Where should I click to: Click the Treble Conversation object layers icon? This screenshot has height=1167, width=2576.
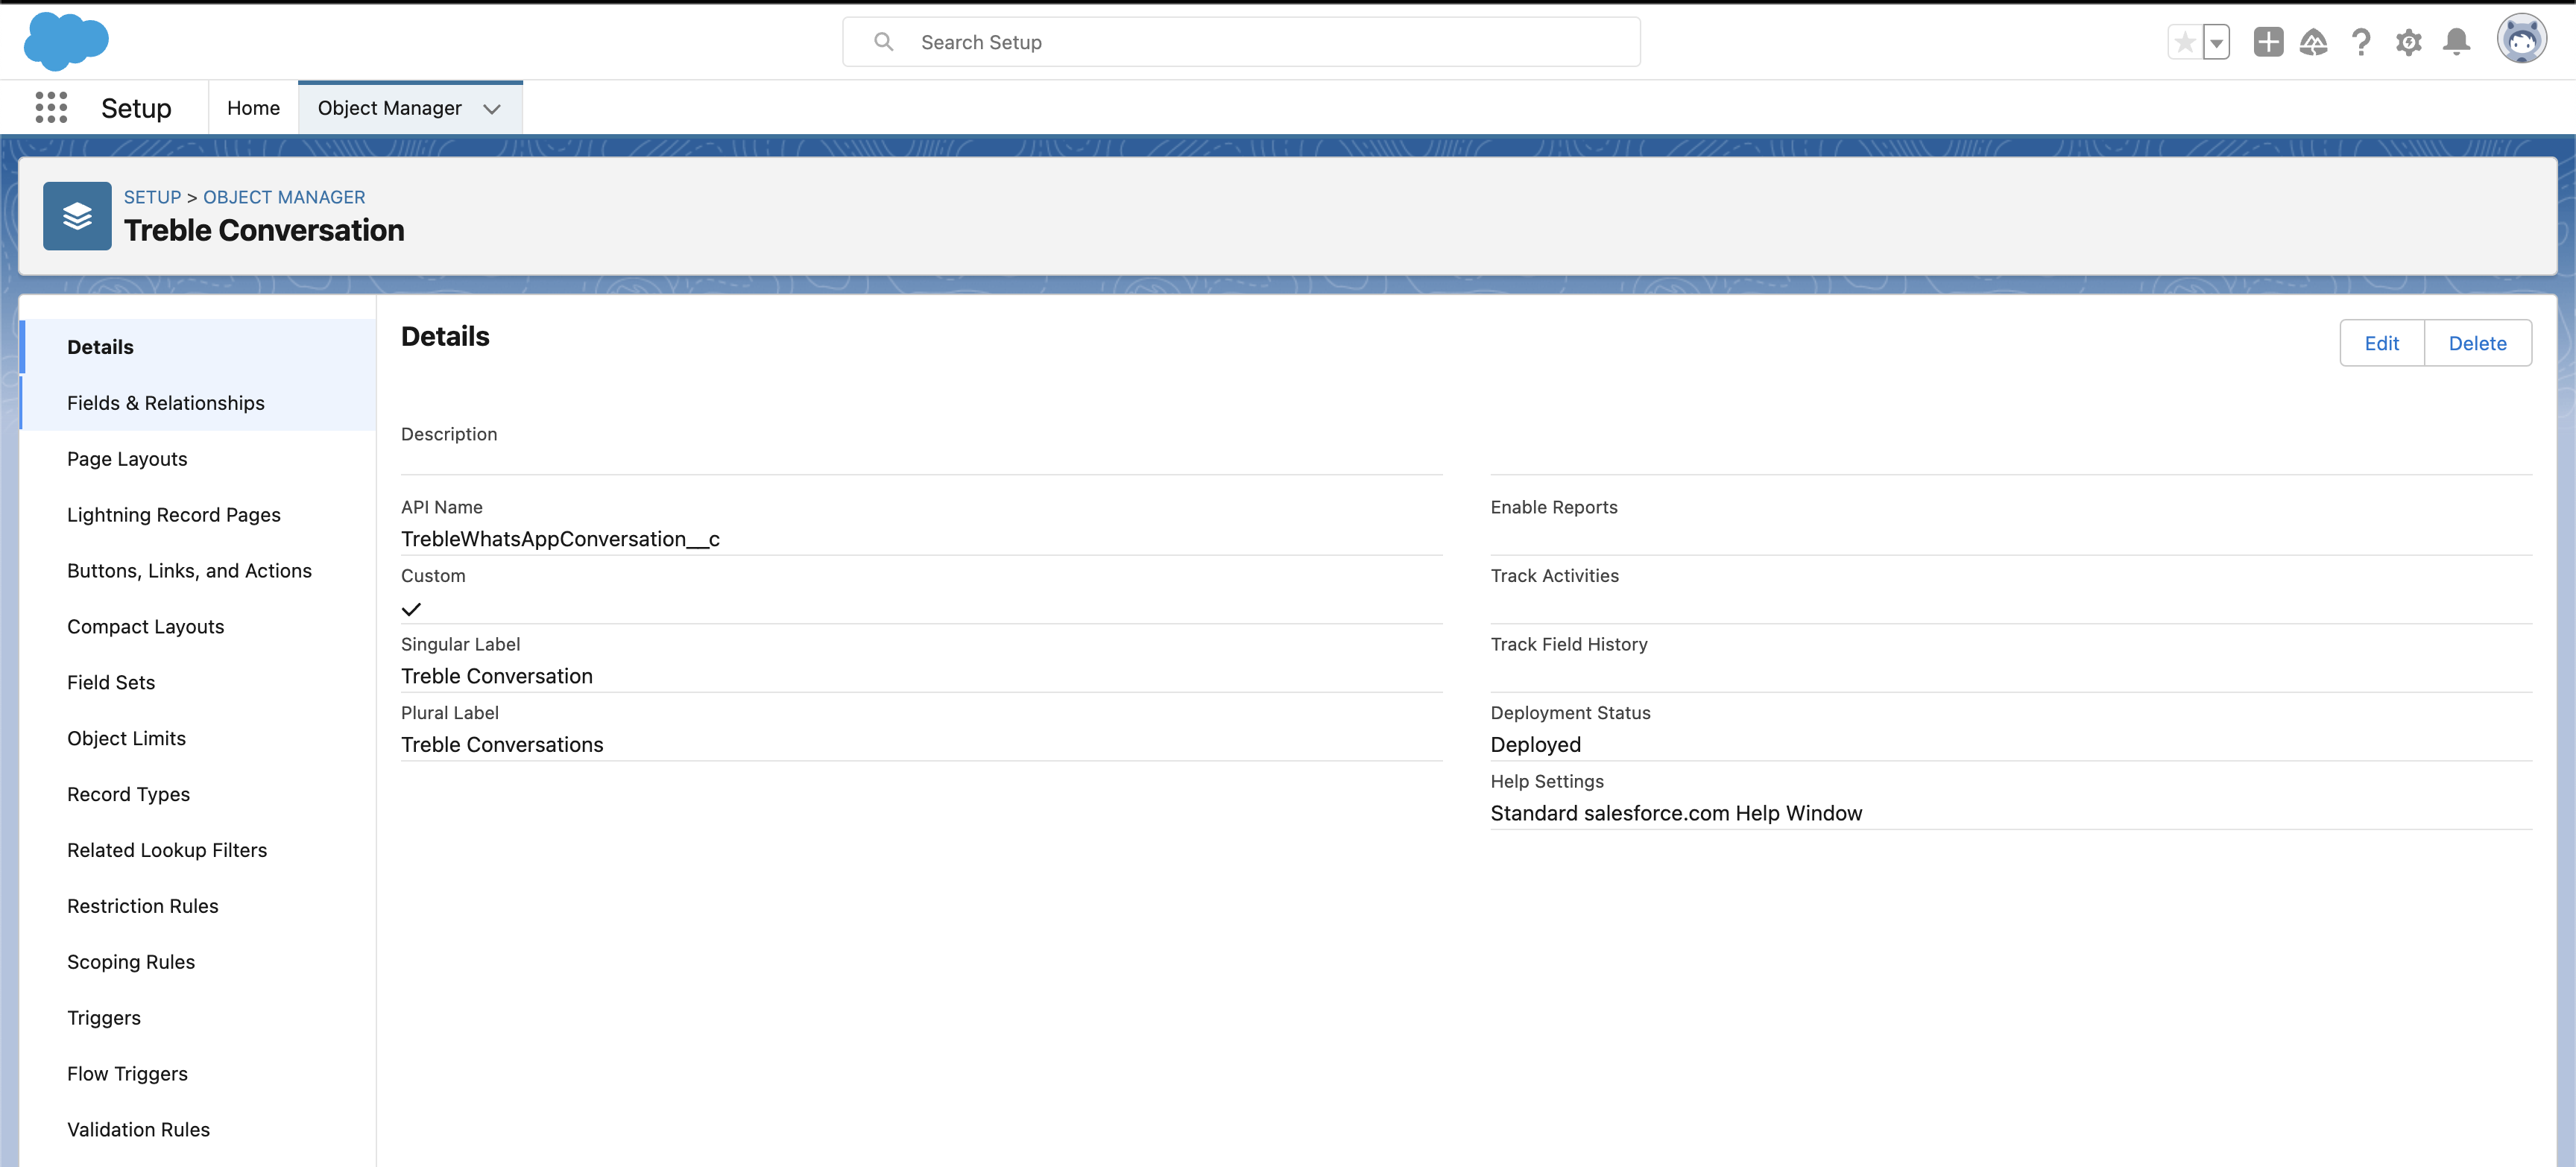[77, 216]
